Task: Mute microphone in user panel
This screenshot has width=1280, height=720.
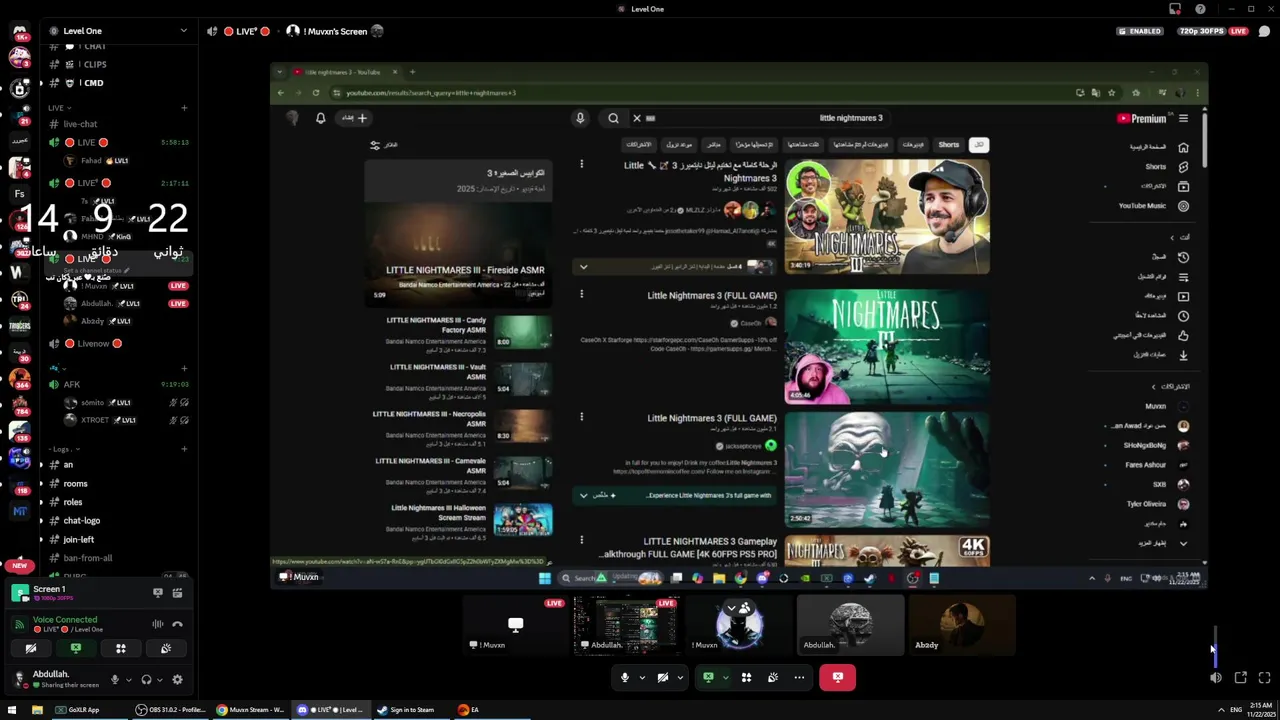Action: [114, 679]
